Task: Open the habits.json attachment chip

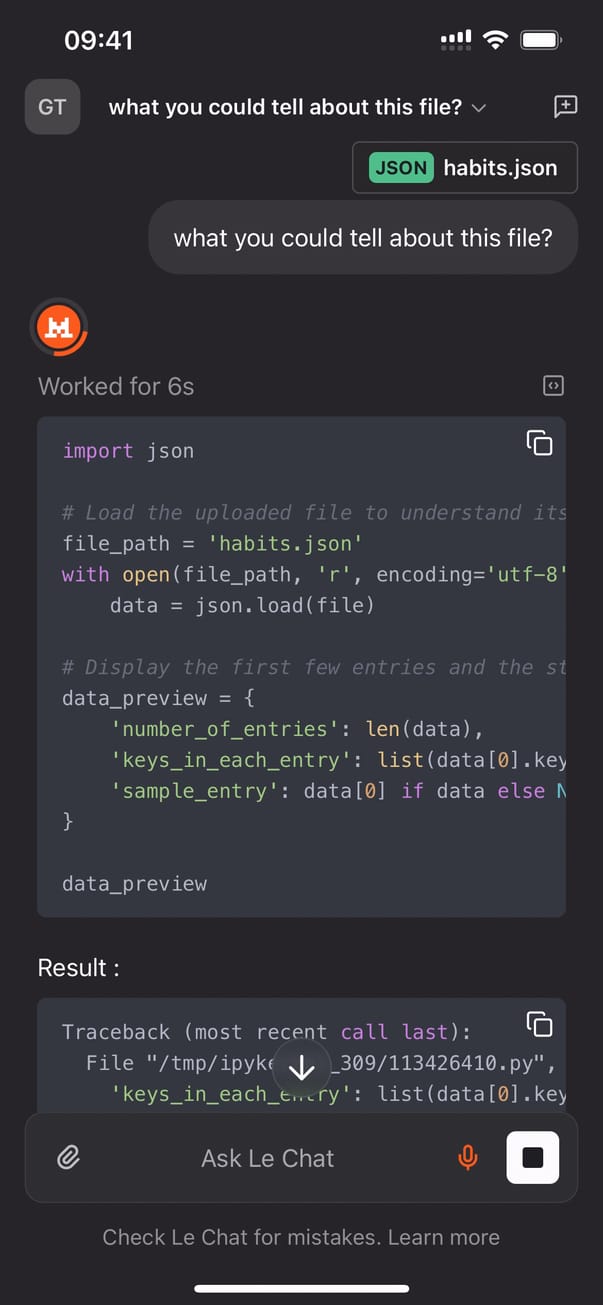Action: pos(465,168)
